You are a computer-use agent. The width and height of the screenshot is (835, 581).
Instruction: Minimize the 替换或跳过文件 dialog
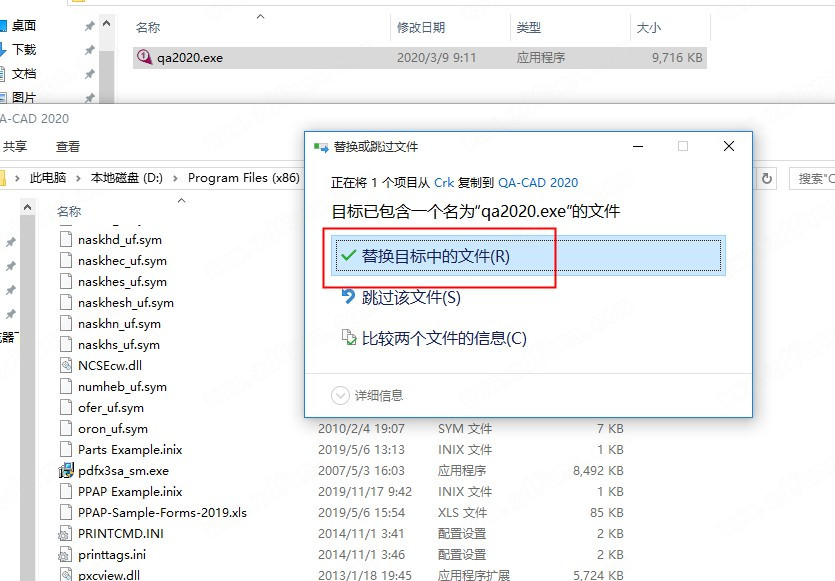point(638,146)
